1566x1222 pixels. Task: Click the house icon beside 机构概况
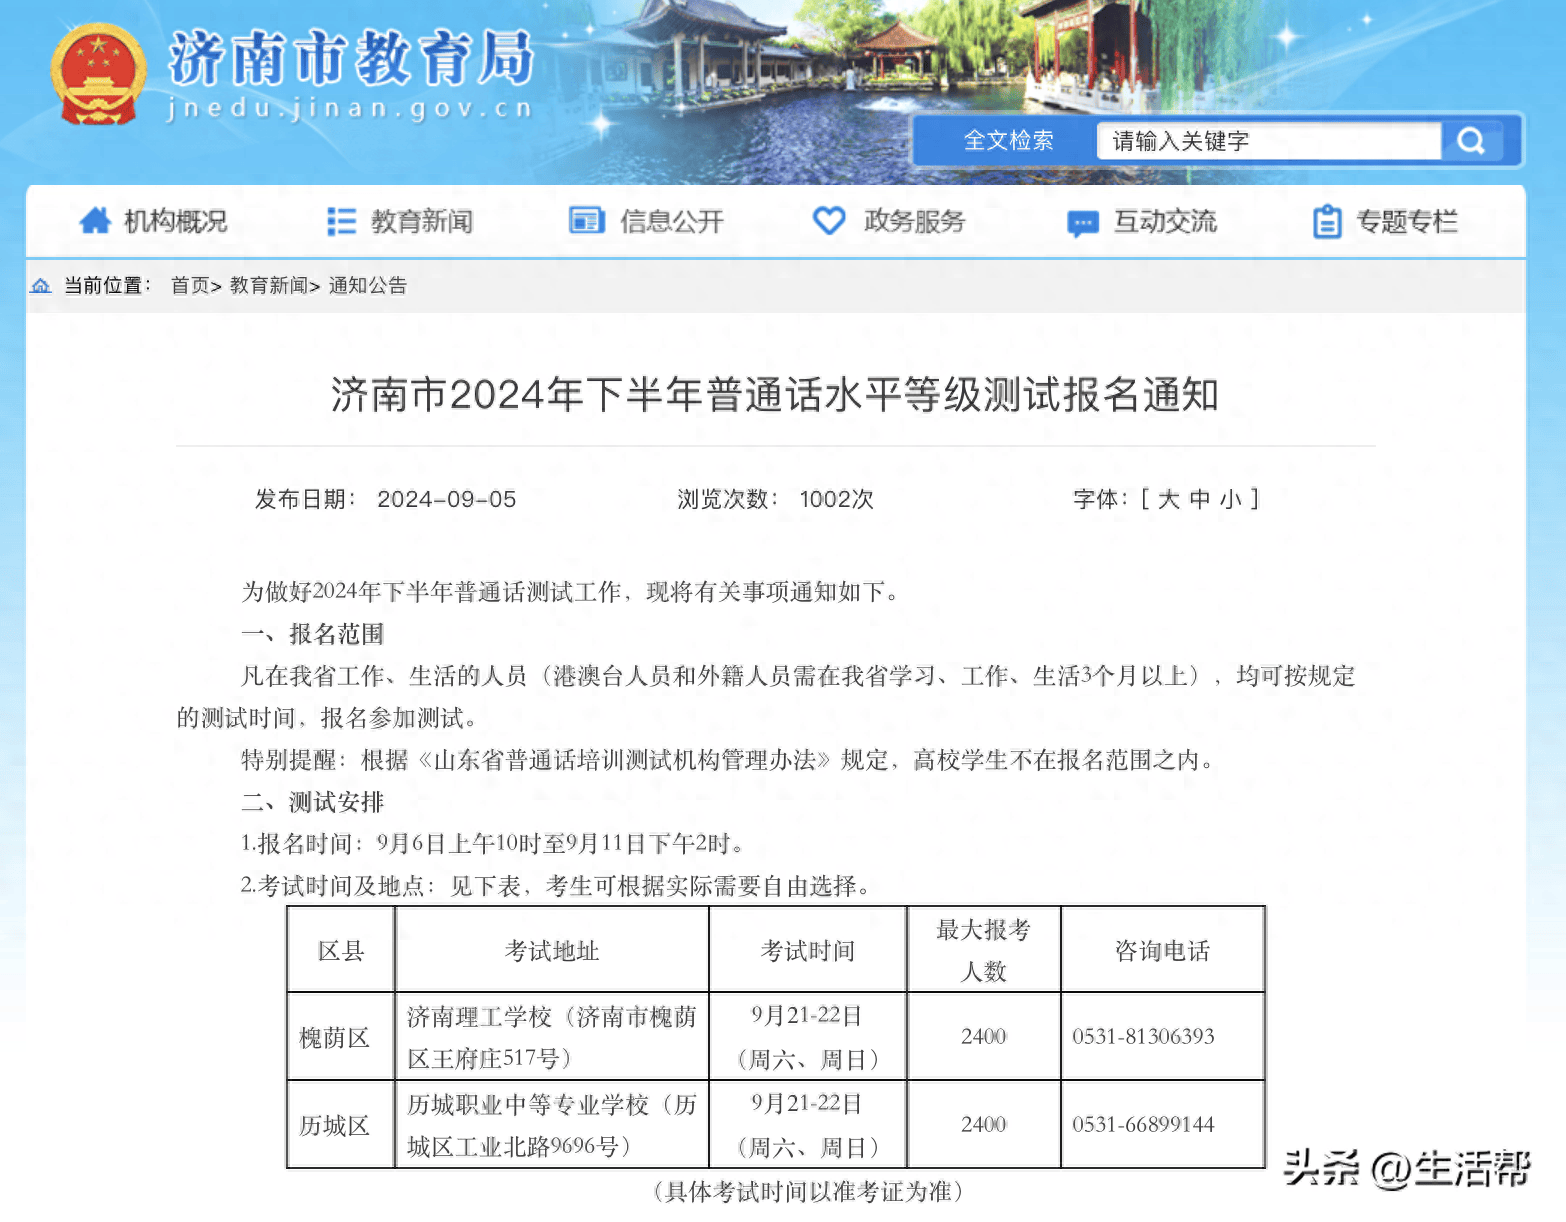(x=95, y=221)
